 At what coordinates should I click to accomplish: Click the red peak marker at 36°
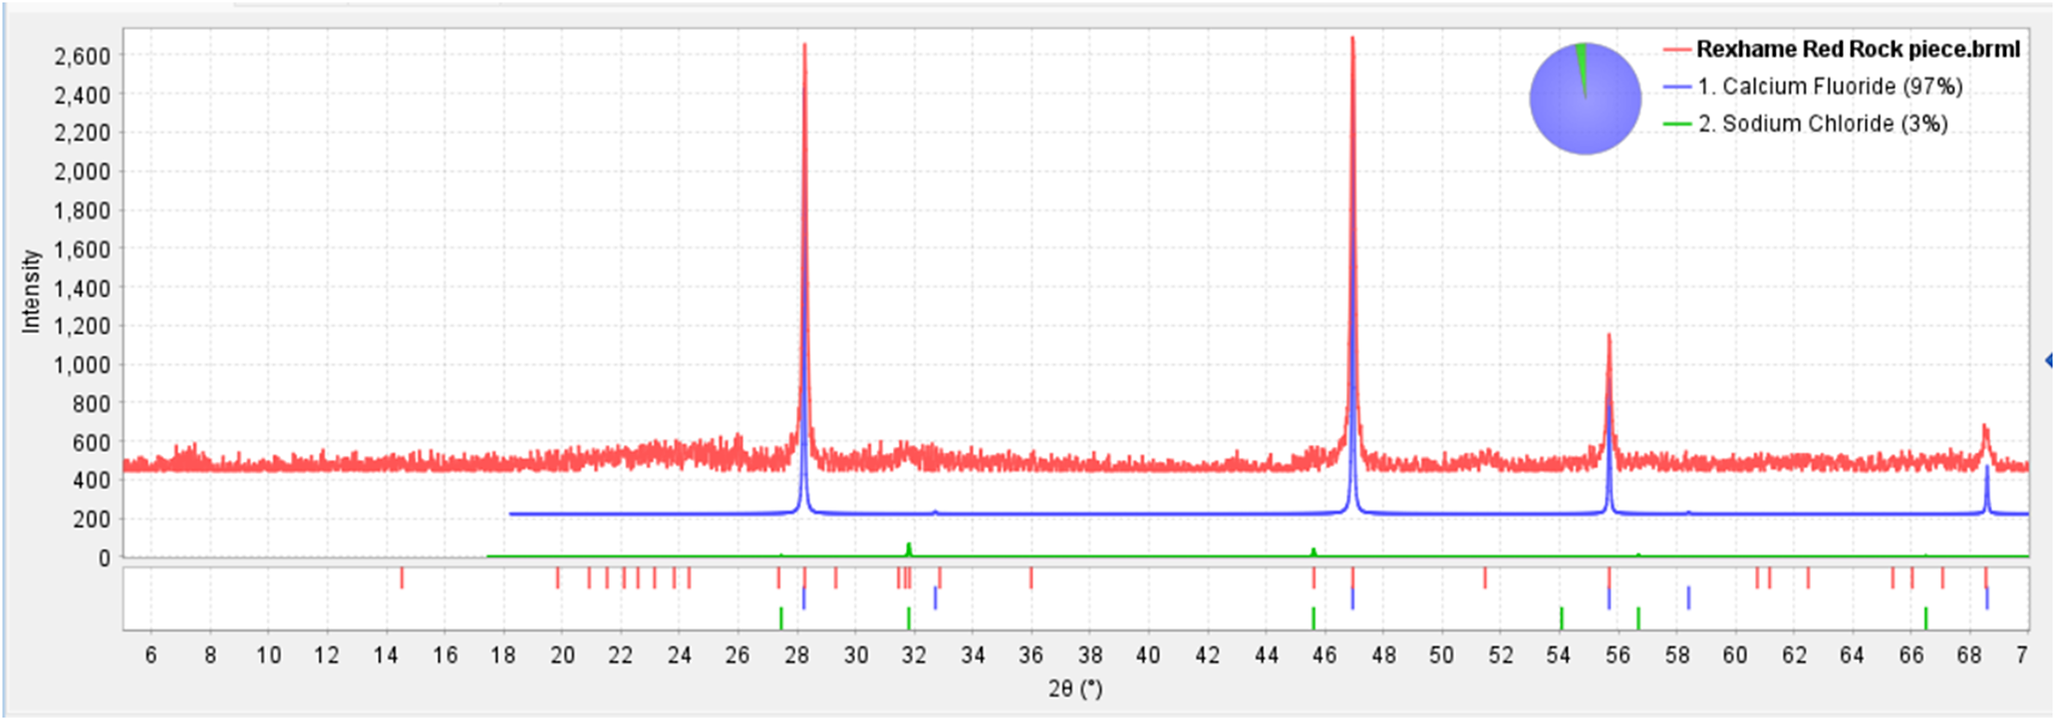1031,578
